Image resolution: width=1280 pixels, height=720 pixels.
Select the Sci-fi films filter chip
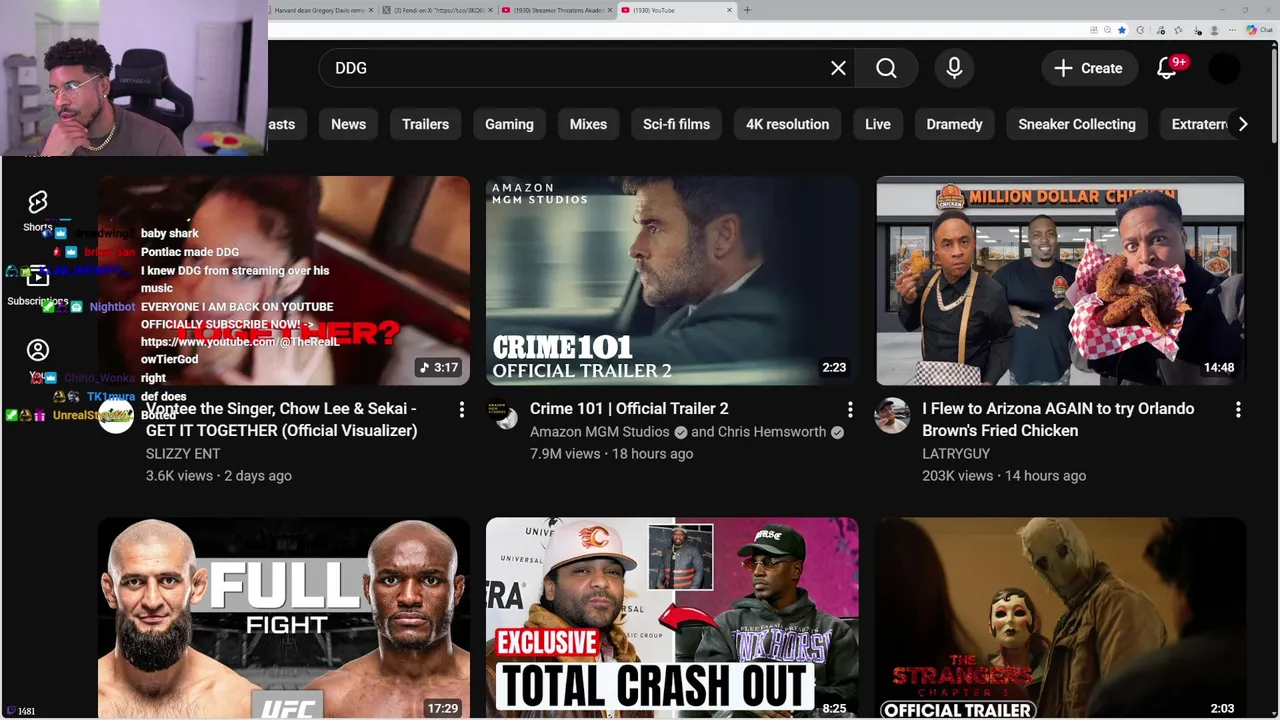point(676,124)
